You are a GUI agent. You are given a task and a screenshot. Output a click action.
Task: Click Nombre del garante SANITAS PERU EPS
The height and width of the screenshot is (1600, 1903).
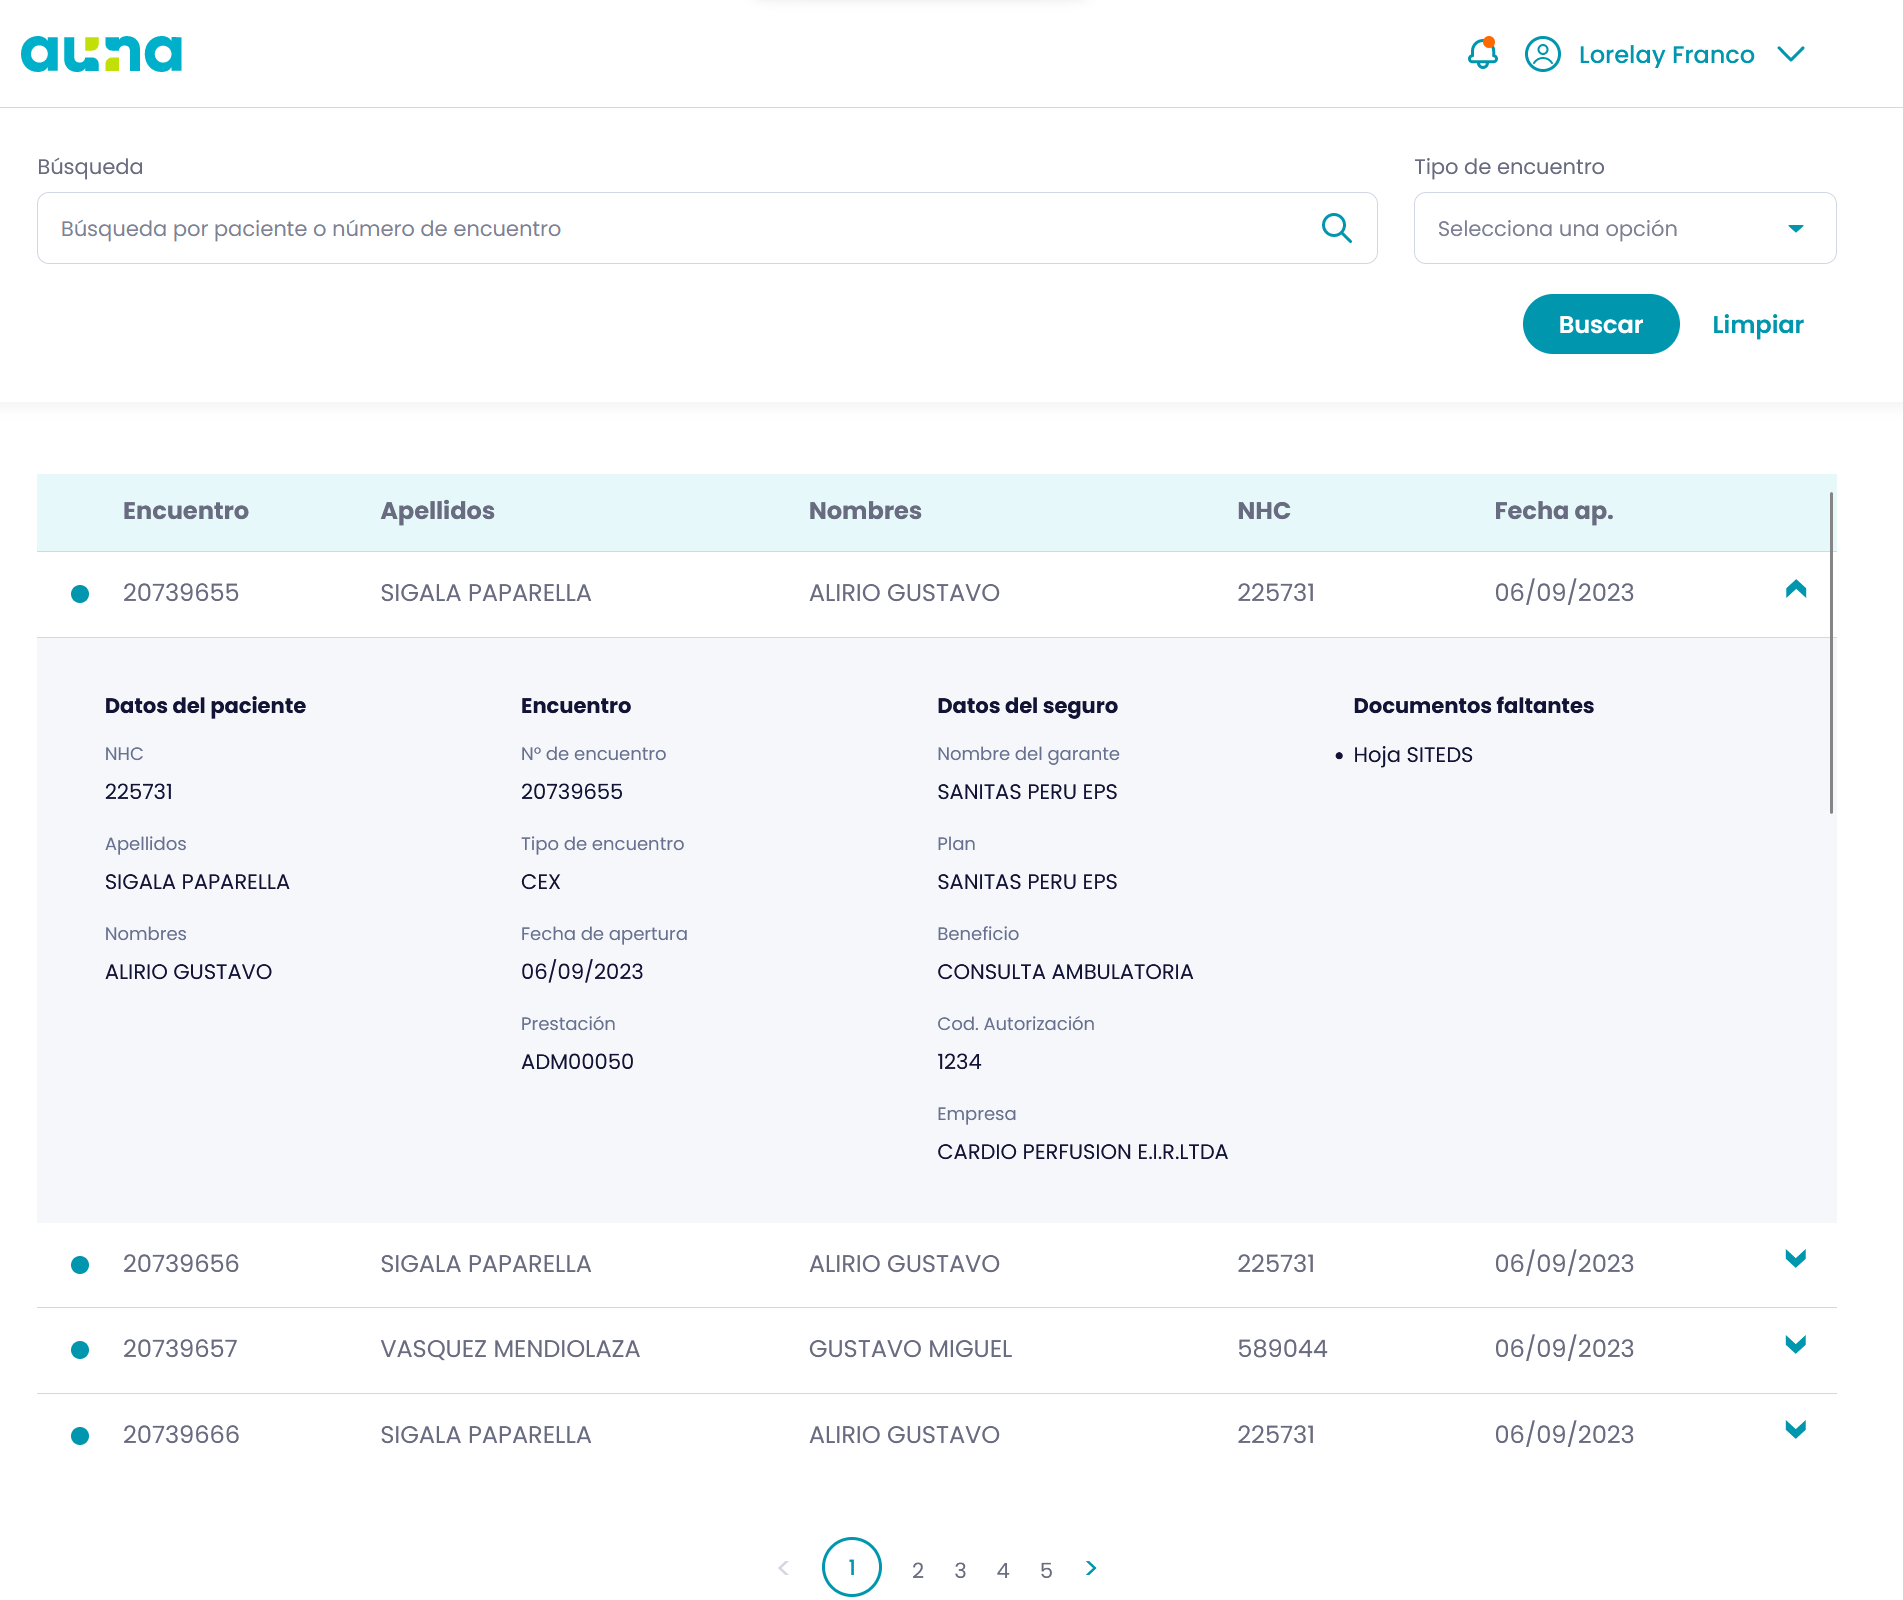(1027, 792)
